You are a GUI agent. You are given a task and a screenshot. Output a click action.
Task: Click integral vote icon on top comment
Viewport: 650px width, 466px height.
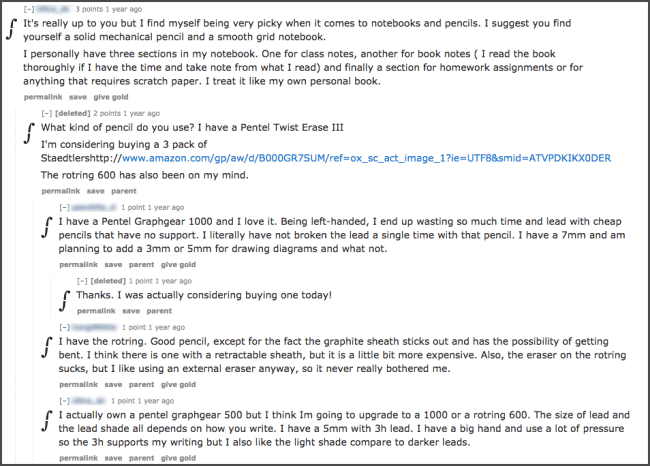pyautogui.click(x=12, y=29)
